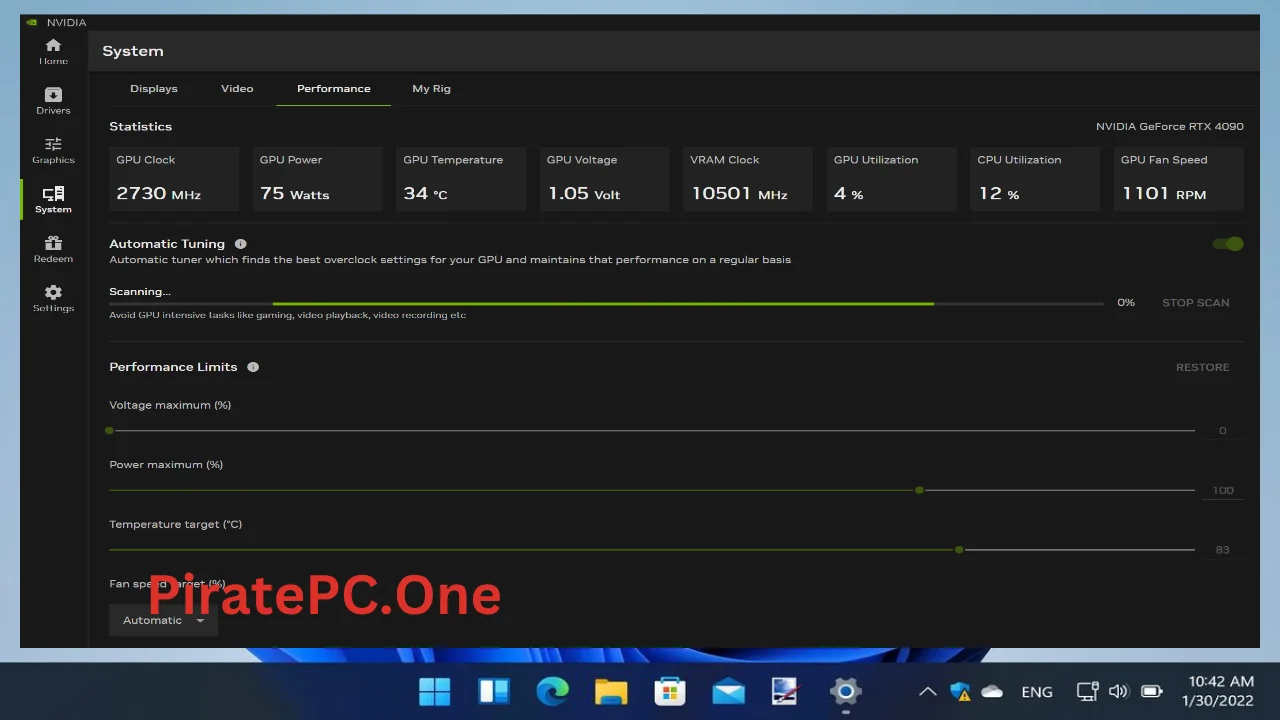Open the Redeem gift section
The image size is (1280, 720).
53,249
